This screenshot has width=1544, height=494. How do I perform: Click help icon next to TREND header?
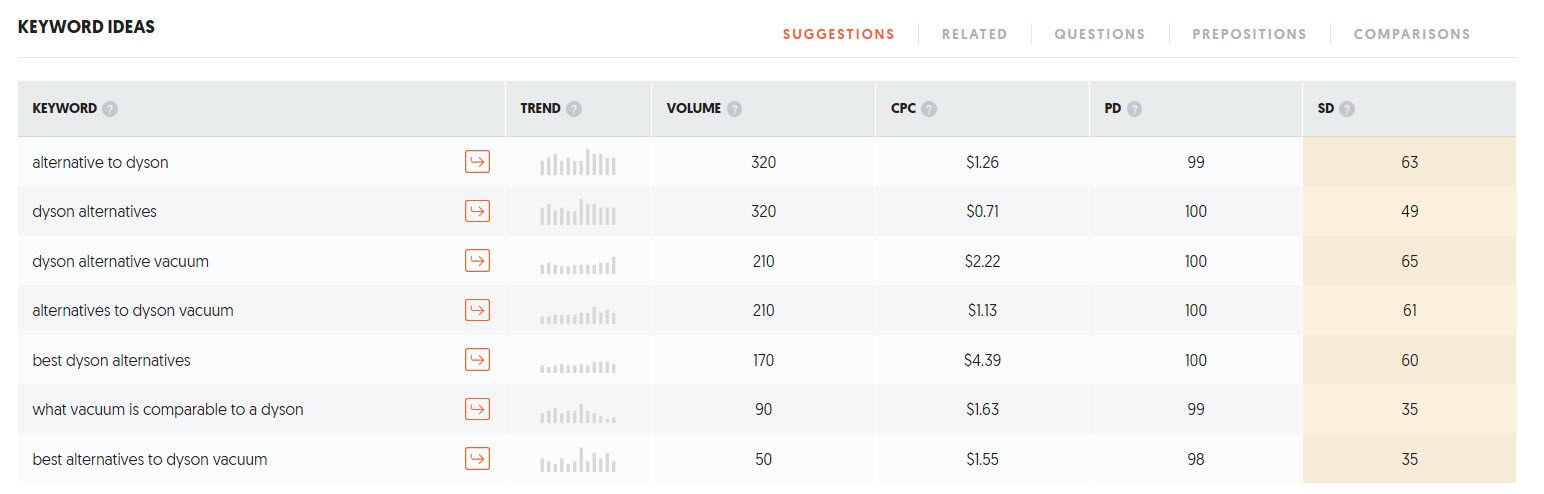pyautogui.click(x=574, y=109)
